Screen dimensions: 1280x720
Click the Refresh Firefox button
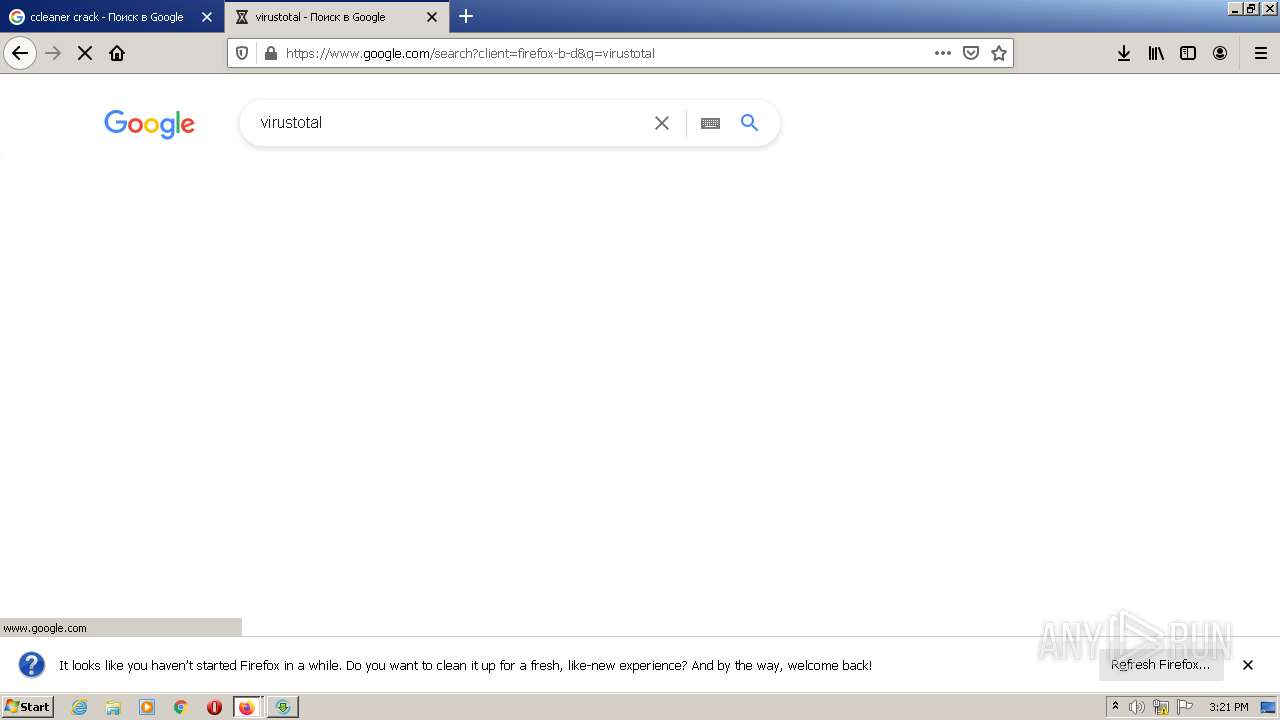1161,665
